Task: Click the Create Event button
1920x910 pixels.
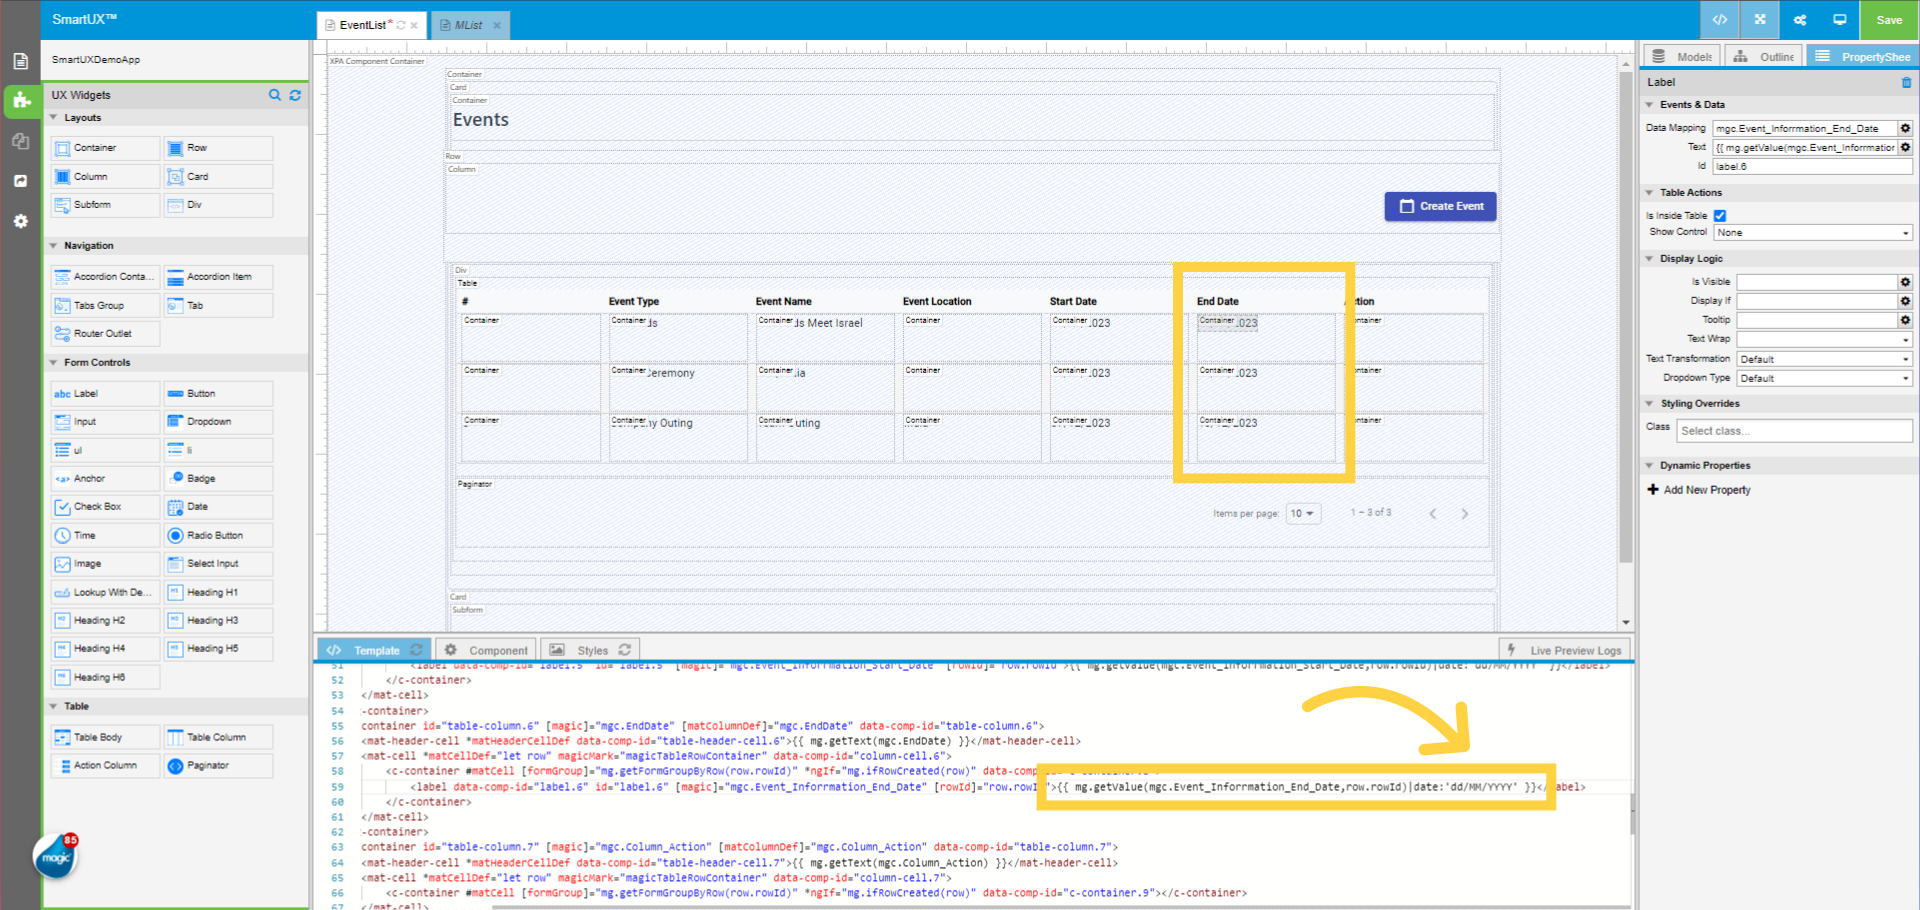Action: click(1440, 206)
